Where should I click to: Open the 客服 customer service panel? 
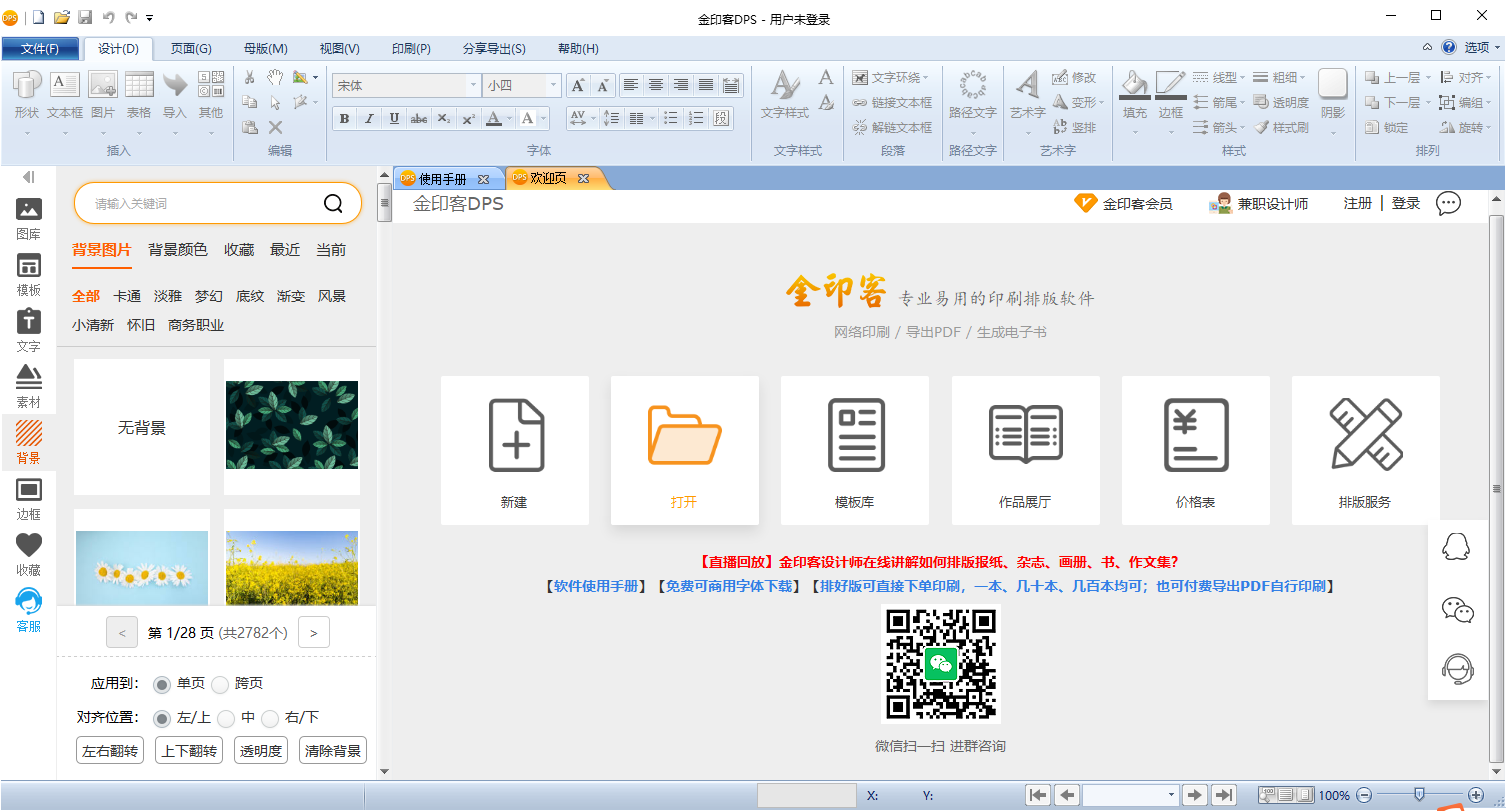click(x=28, y=610)
